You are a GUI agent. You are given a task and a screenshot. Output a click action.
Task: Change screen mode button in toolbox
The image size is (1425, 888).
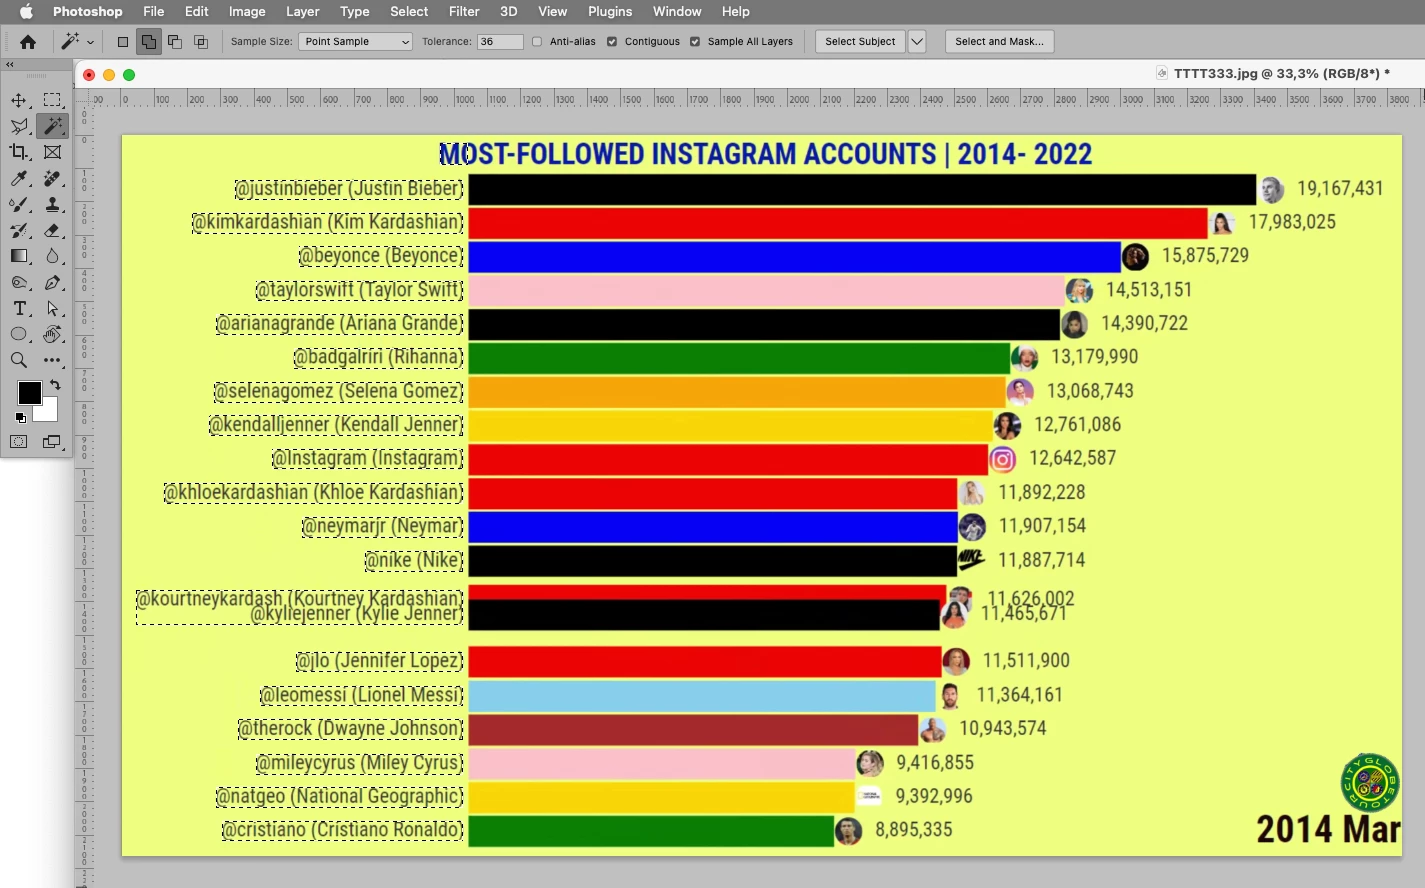[x=53, y=442]
